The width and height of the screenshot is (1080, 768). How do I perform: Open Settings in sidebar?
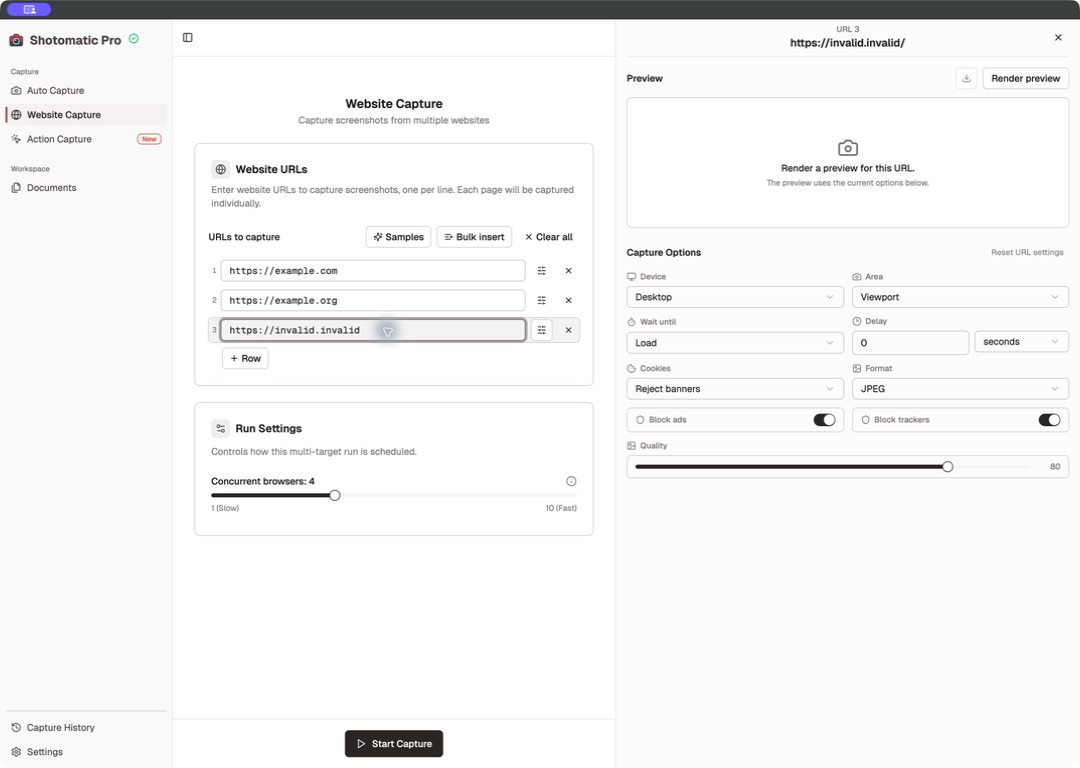86,751
